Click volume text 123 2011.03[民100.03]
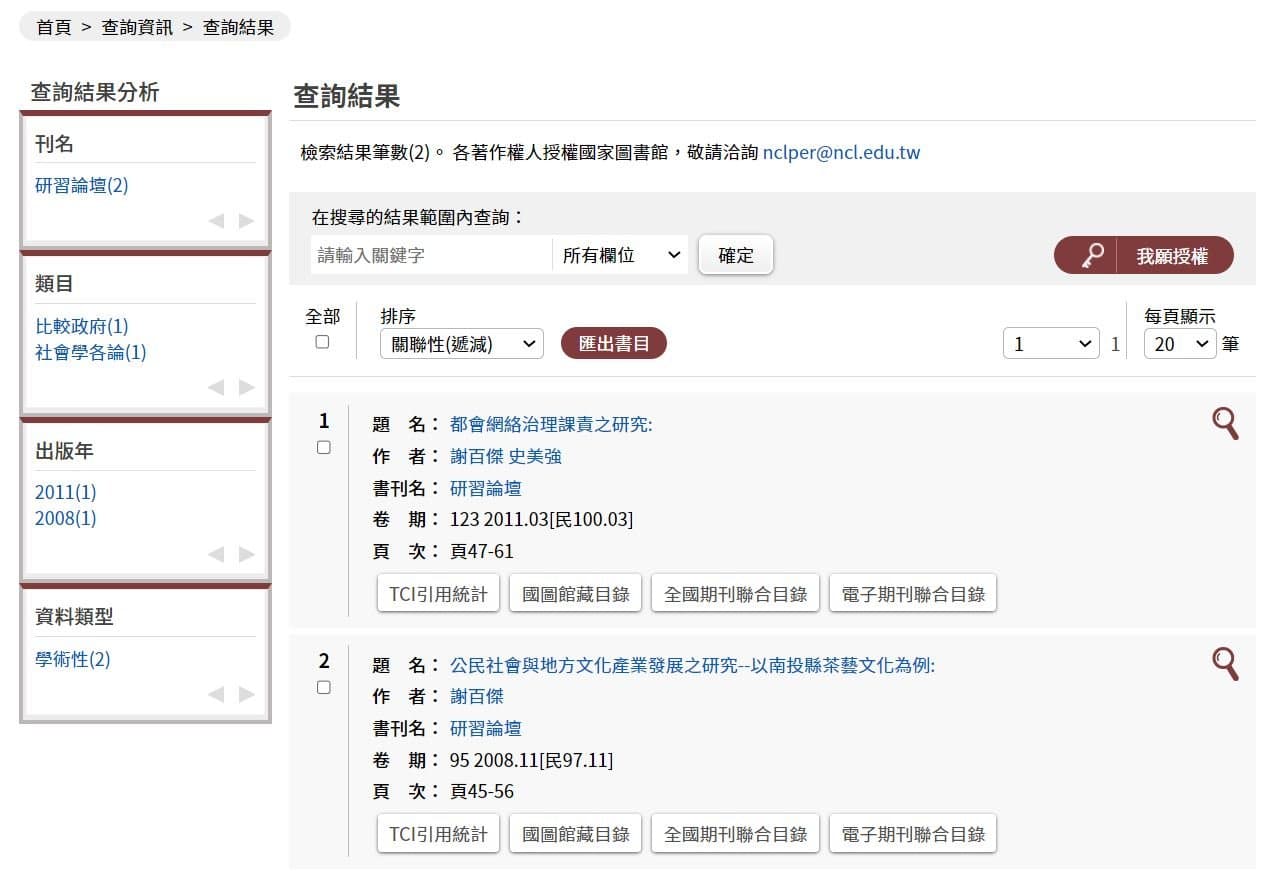The image size is (1266, 878). pos(541,520)
